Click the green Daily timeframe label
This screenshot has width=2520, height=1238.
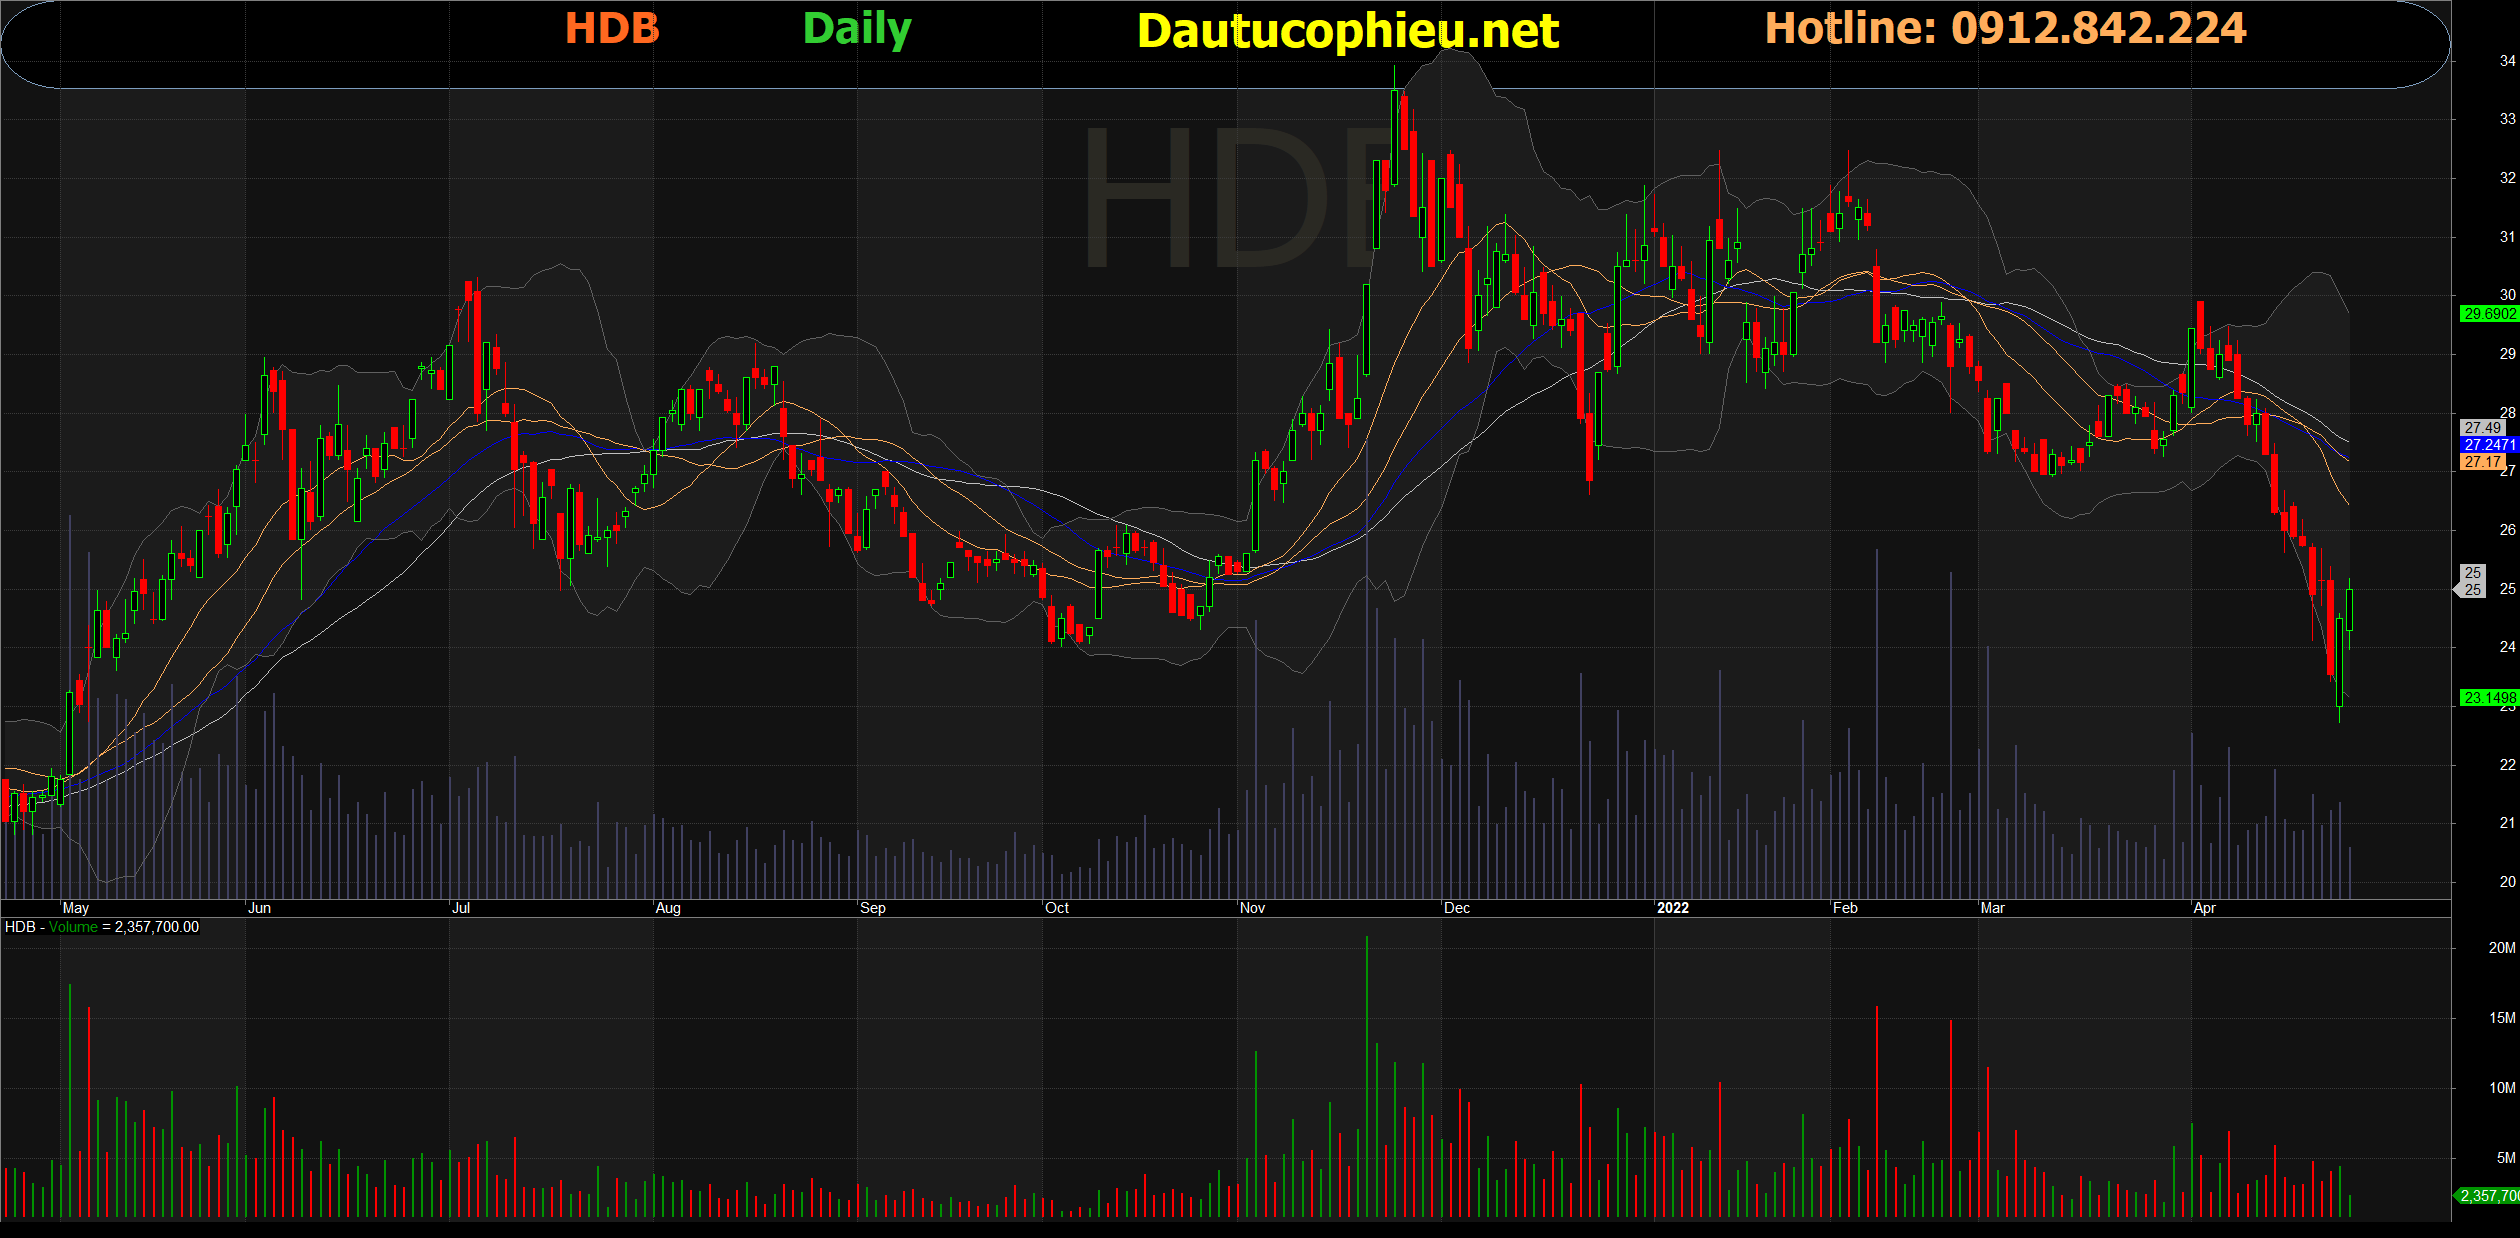point(856,29)
